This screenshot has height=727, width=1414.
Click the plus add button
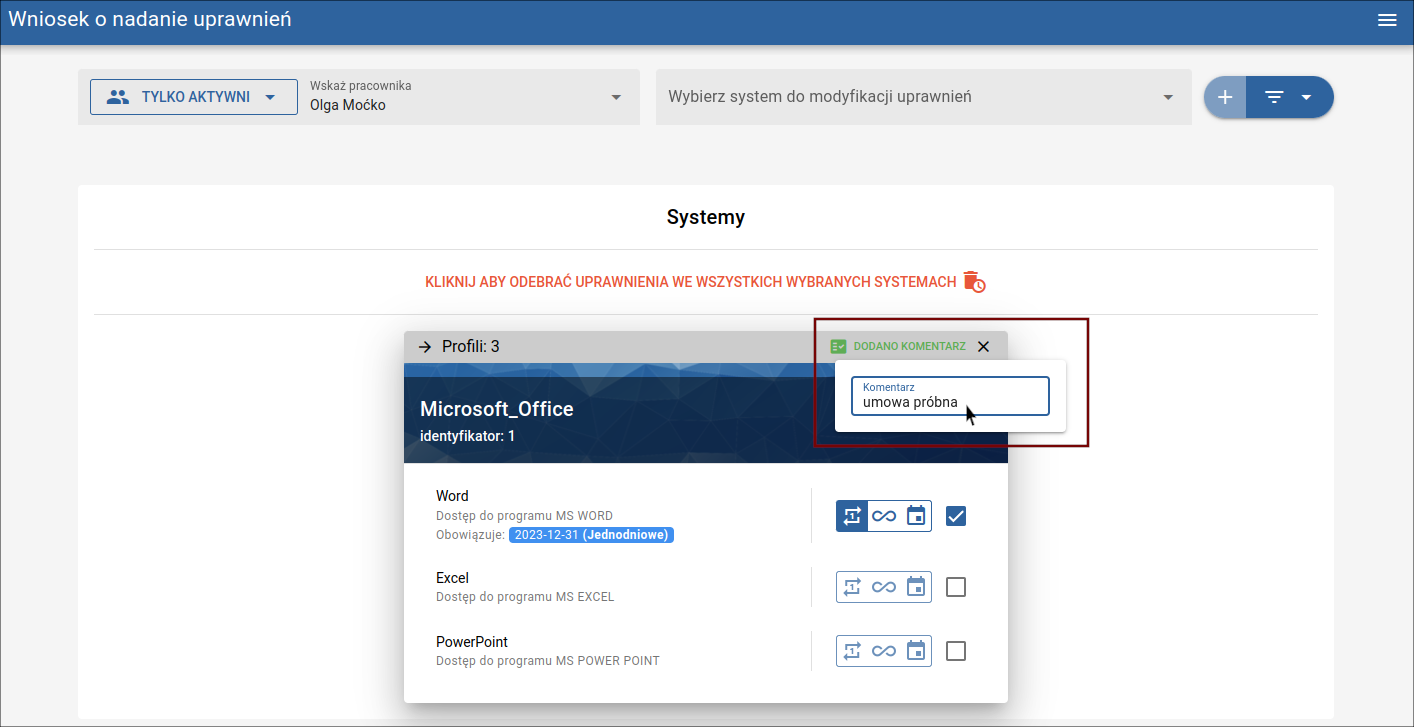(1225, 97)
